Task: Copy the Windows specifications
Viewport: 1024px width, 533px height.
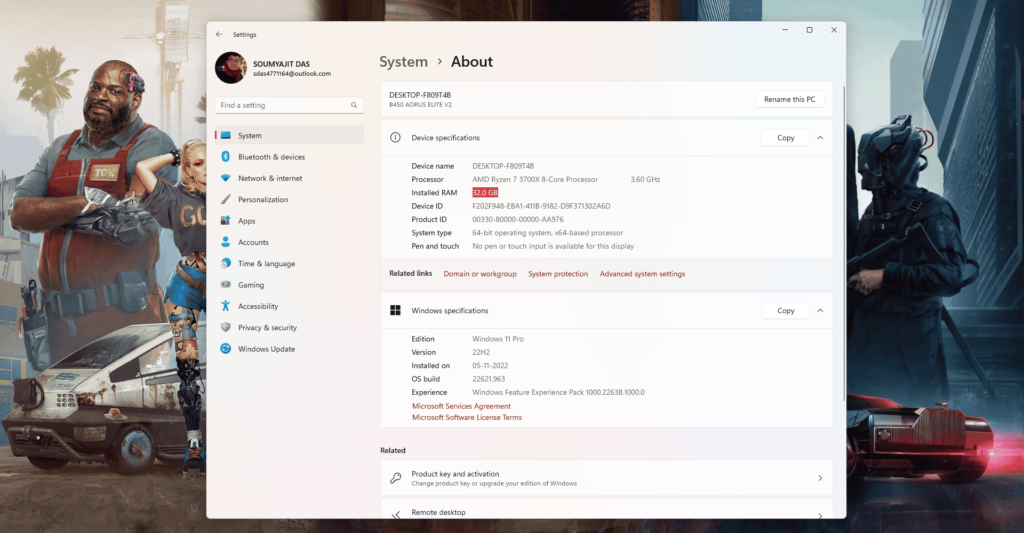Action: [786, 310]
